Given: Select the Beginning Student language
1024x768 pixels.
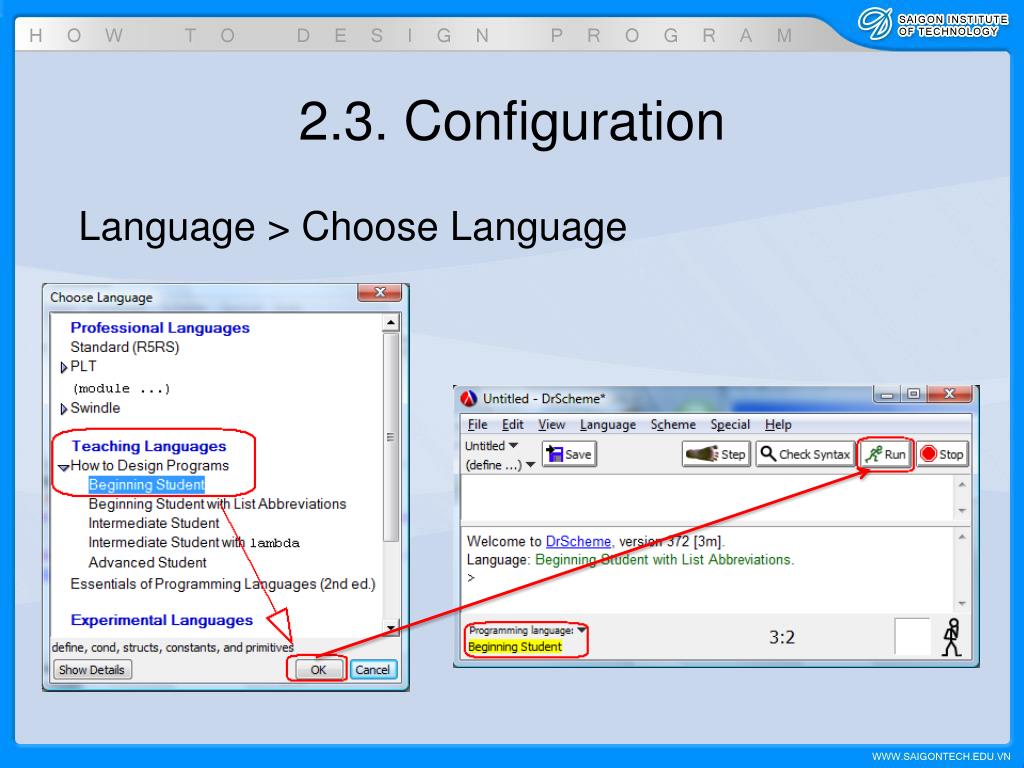Looking at the screenshot, I should pyautogui.click(x=146, y=485).
